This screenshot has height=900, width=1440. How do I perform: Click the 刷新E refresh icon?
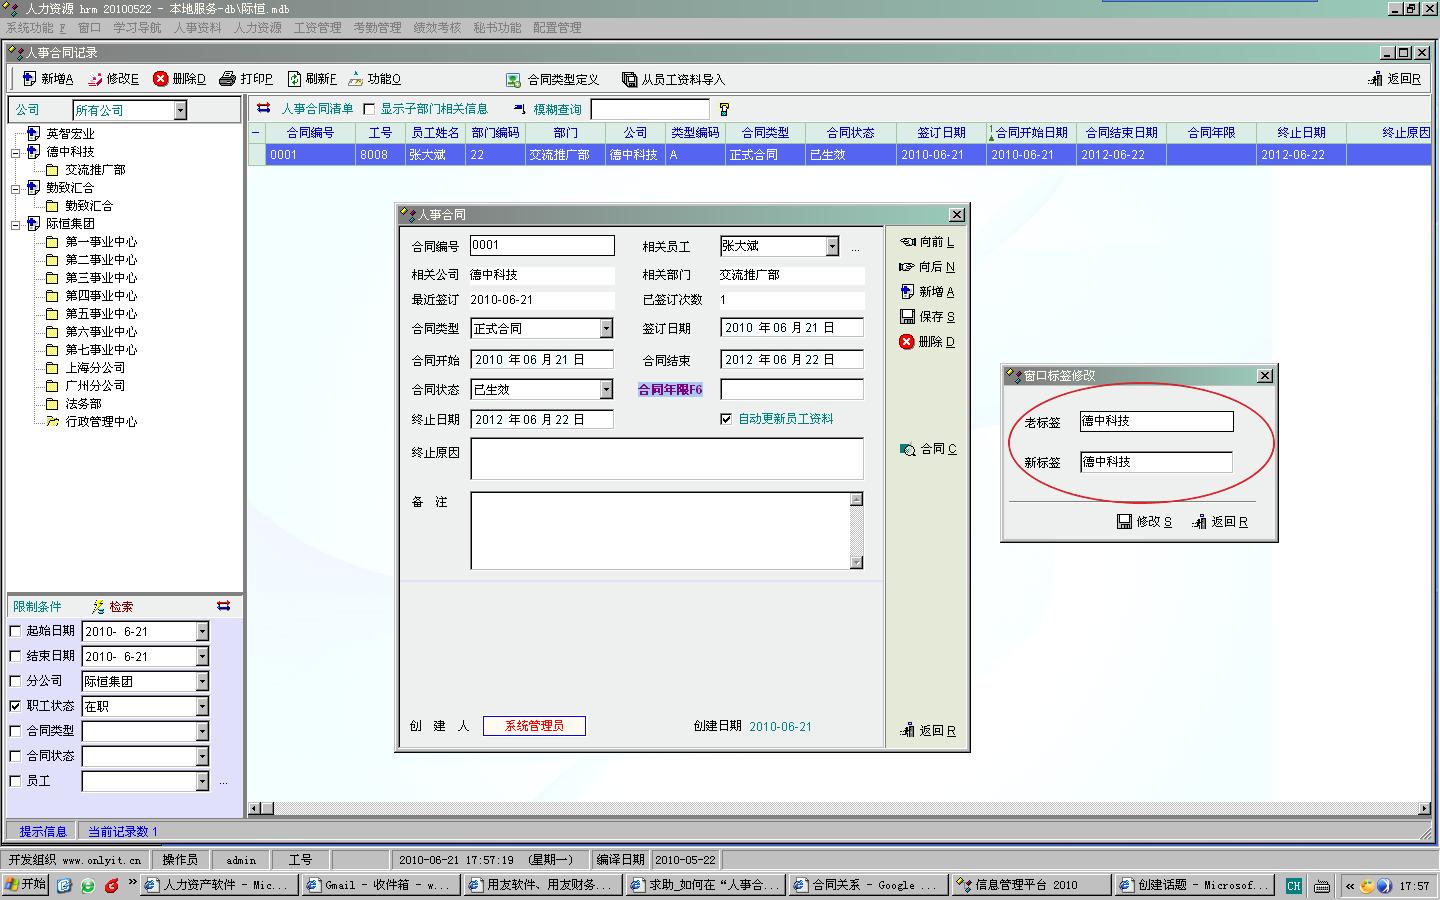[x=294, y=79]
